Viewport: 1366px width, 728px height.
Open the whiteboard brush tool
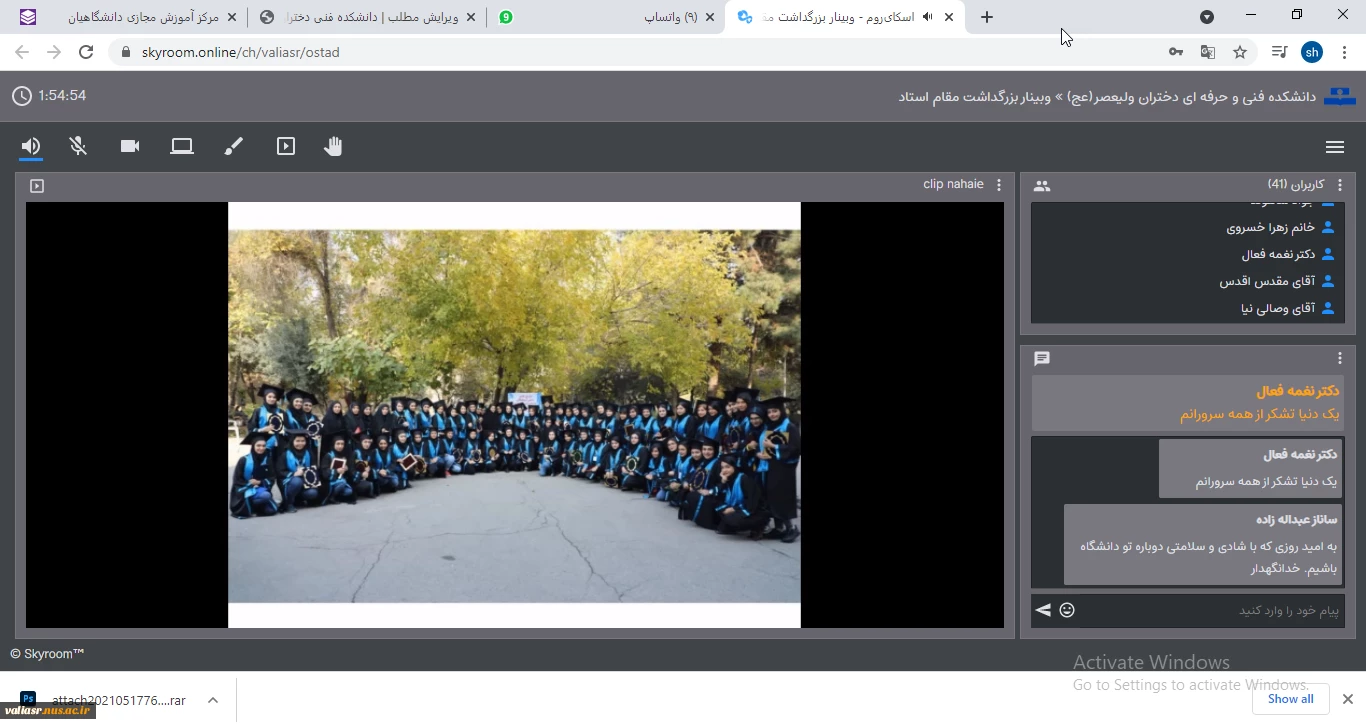pos(233,146)
